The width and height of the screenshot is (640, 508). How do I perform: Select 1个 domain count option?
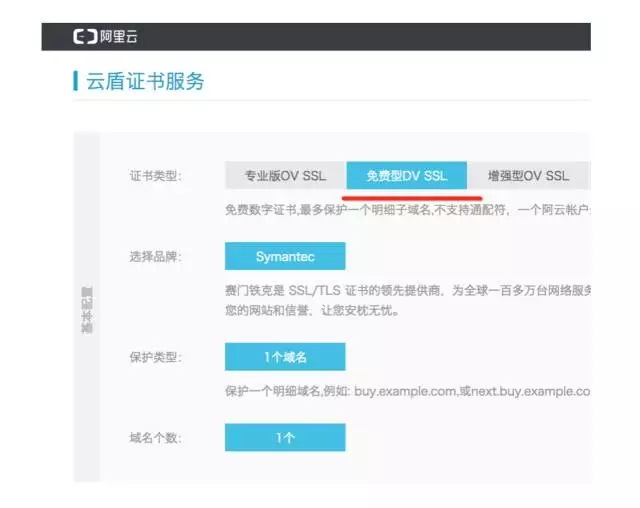285,437
